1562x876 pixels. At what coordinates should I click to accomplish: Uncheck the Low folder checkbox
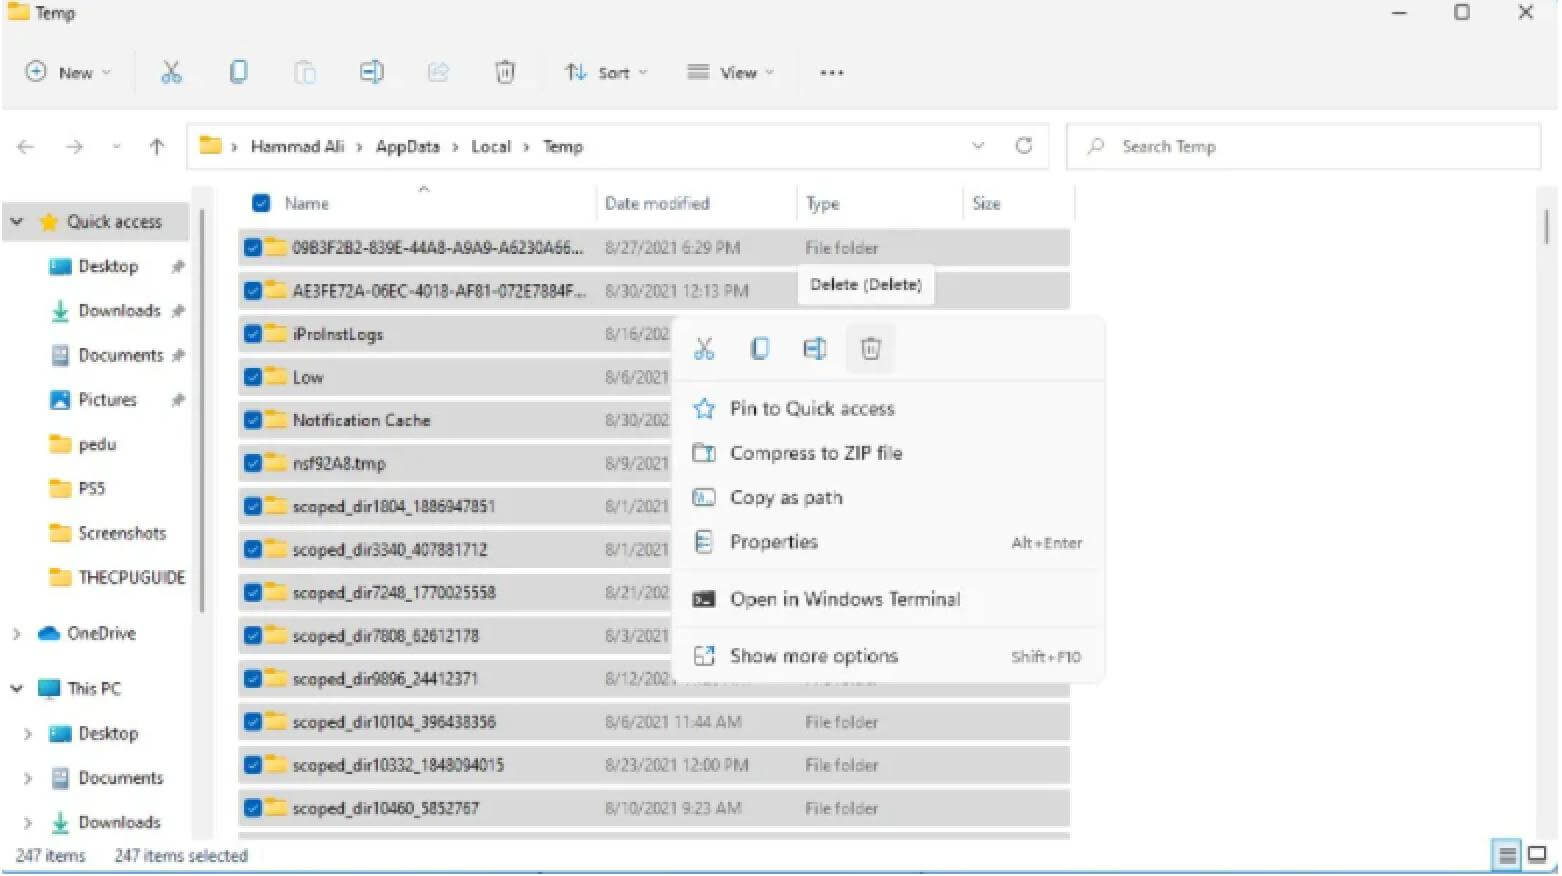tap(253, 377)
